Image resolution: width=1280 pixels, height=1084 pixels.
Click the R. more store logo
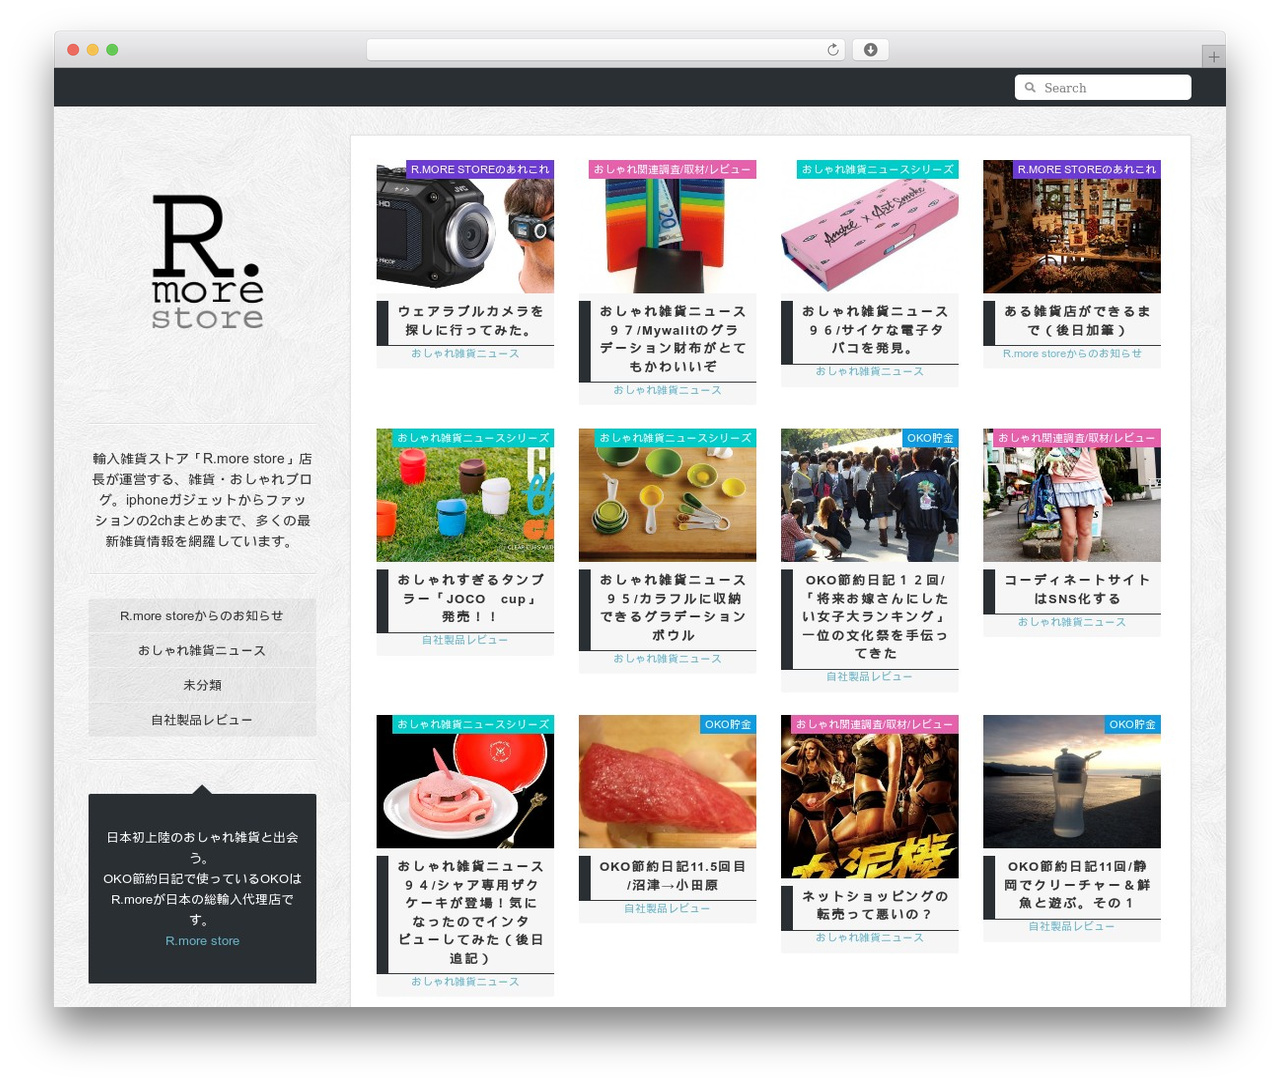tap(207, 262)
